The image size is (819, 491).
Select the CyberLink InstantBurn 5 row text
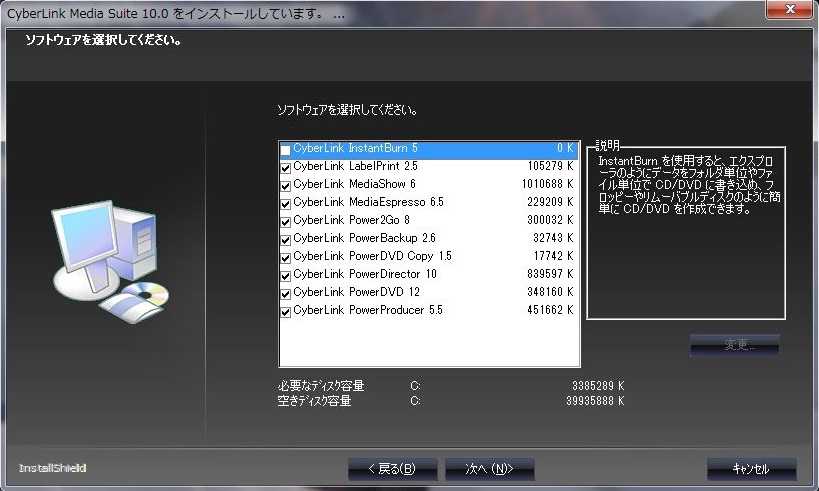coord(355,148)
